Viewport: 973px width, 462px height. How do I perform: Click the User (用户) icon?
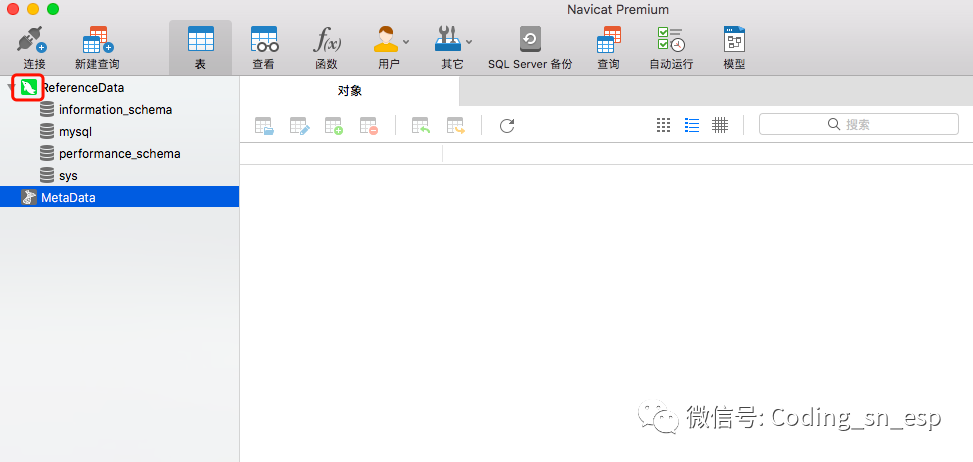[385, 40]
